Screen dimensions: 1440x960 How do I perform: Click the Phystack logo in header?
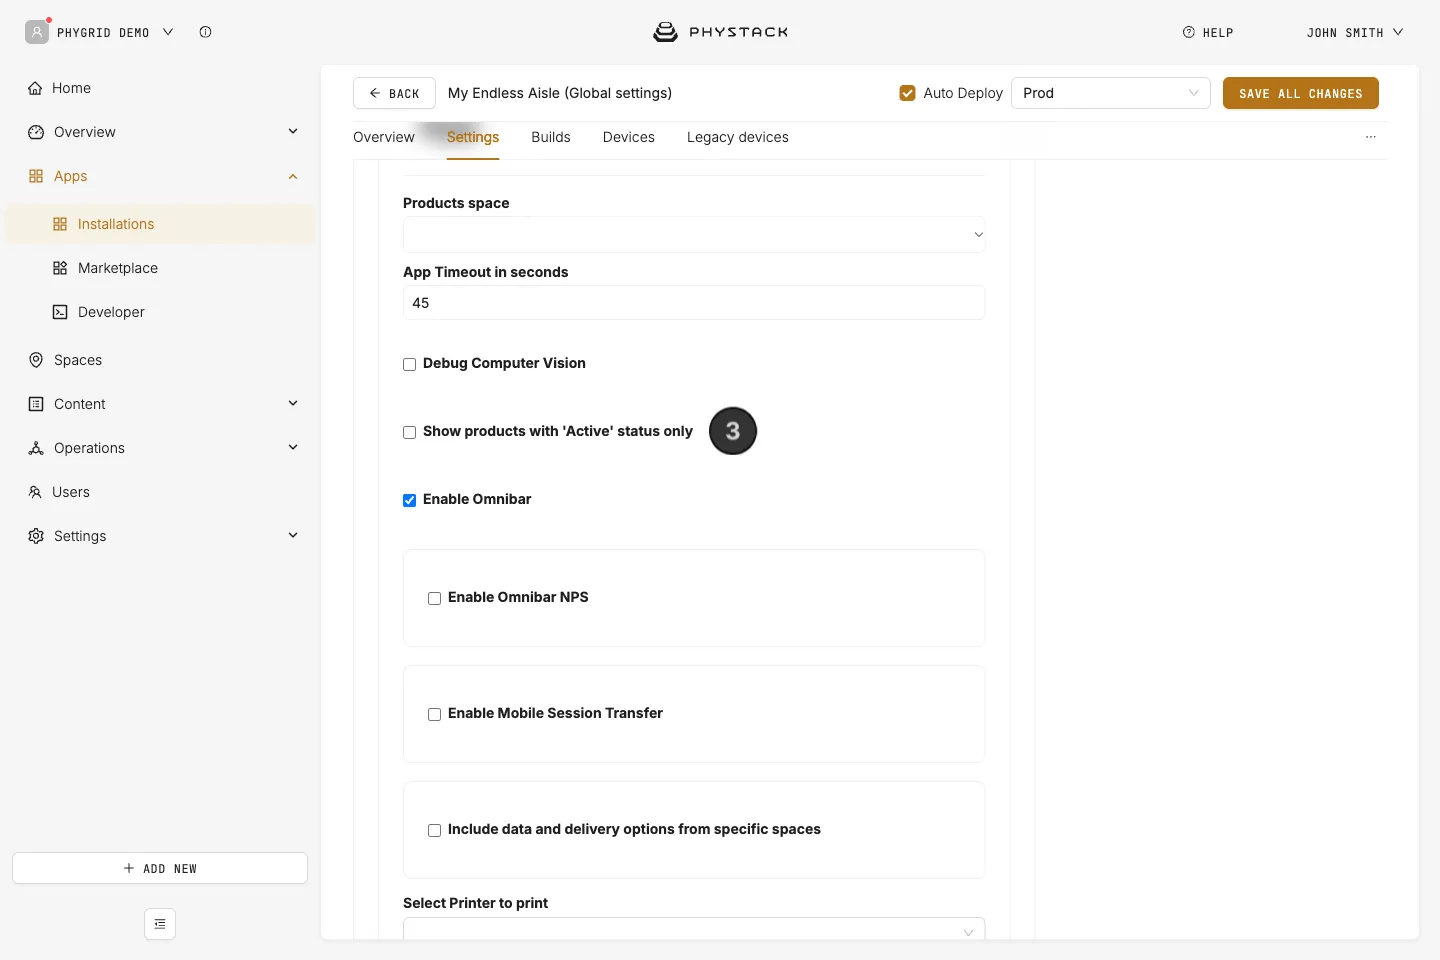click(720, 32)
